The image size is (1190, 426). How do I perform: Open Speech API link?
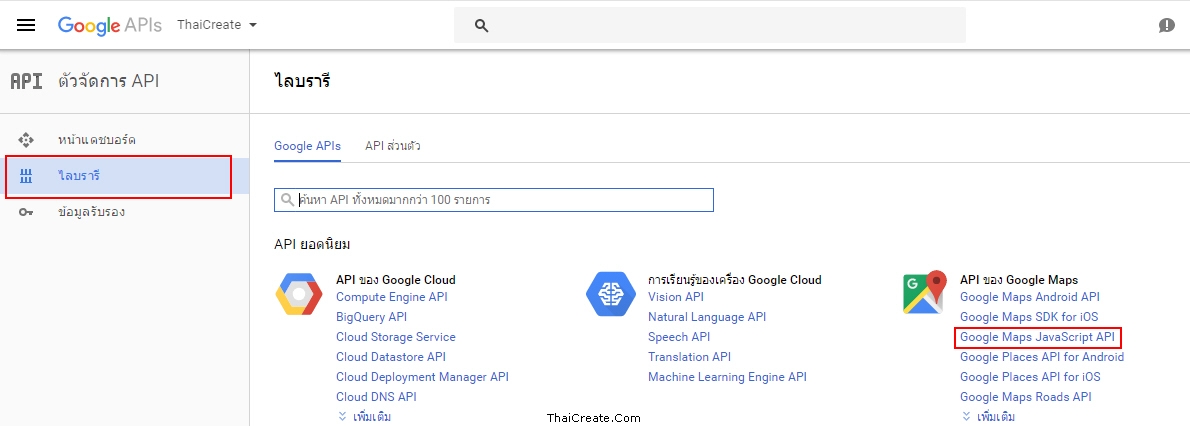pyautogui.click(x=679, y=336)
